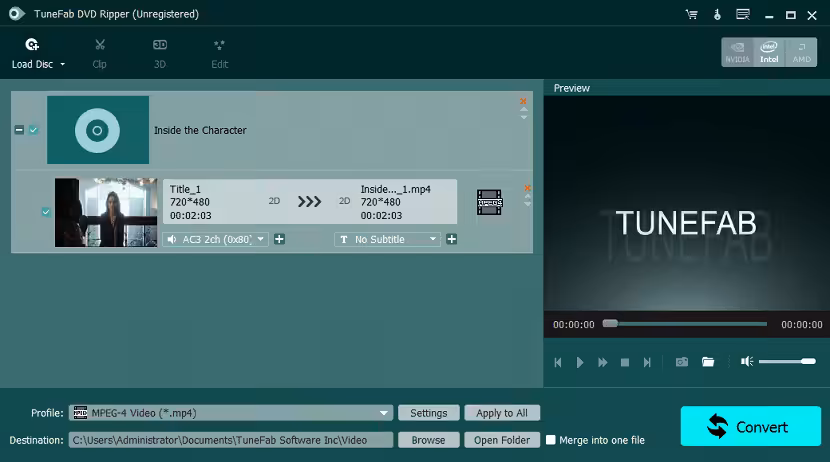Viewport: 830px width, 462px height.
Task: Click the Browse destination button
Action: point(428,440)
